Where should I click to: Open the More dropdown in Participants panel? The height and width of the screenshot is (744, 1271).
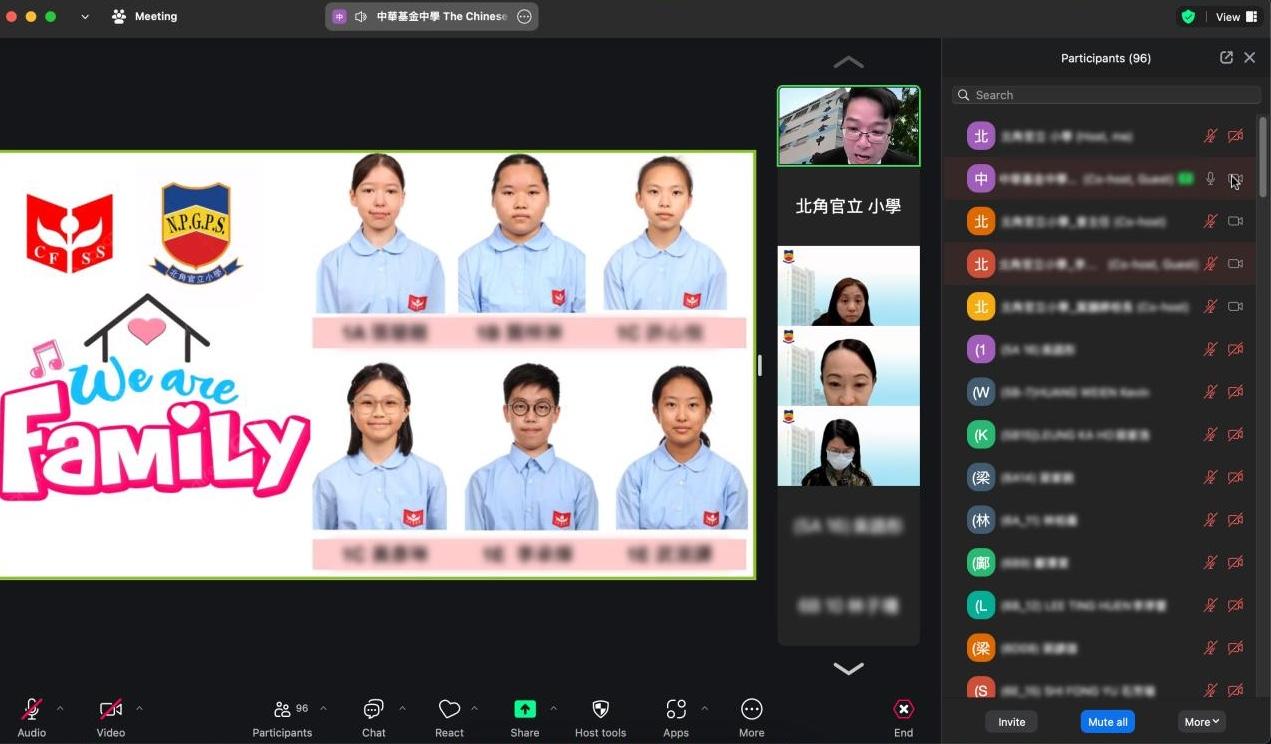1201,722
